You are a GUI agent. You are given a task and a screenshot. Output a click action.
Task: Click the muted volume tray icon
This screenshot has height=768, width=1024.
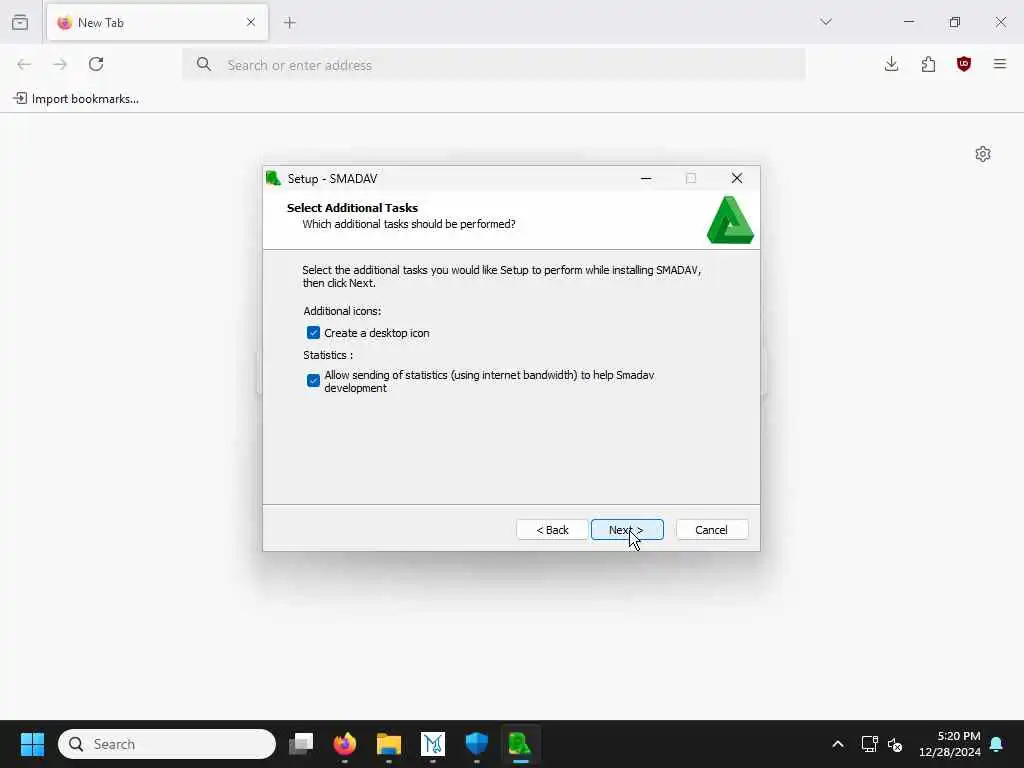(x=895, y=744)
